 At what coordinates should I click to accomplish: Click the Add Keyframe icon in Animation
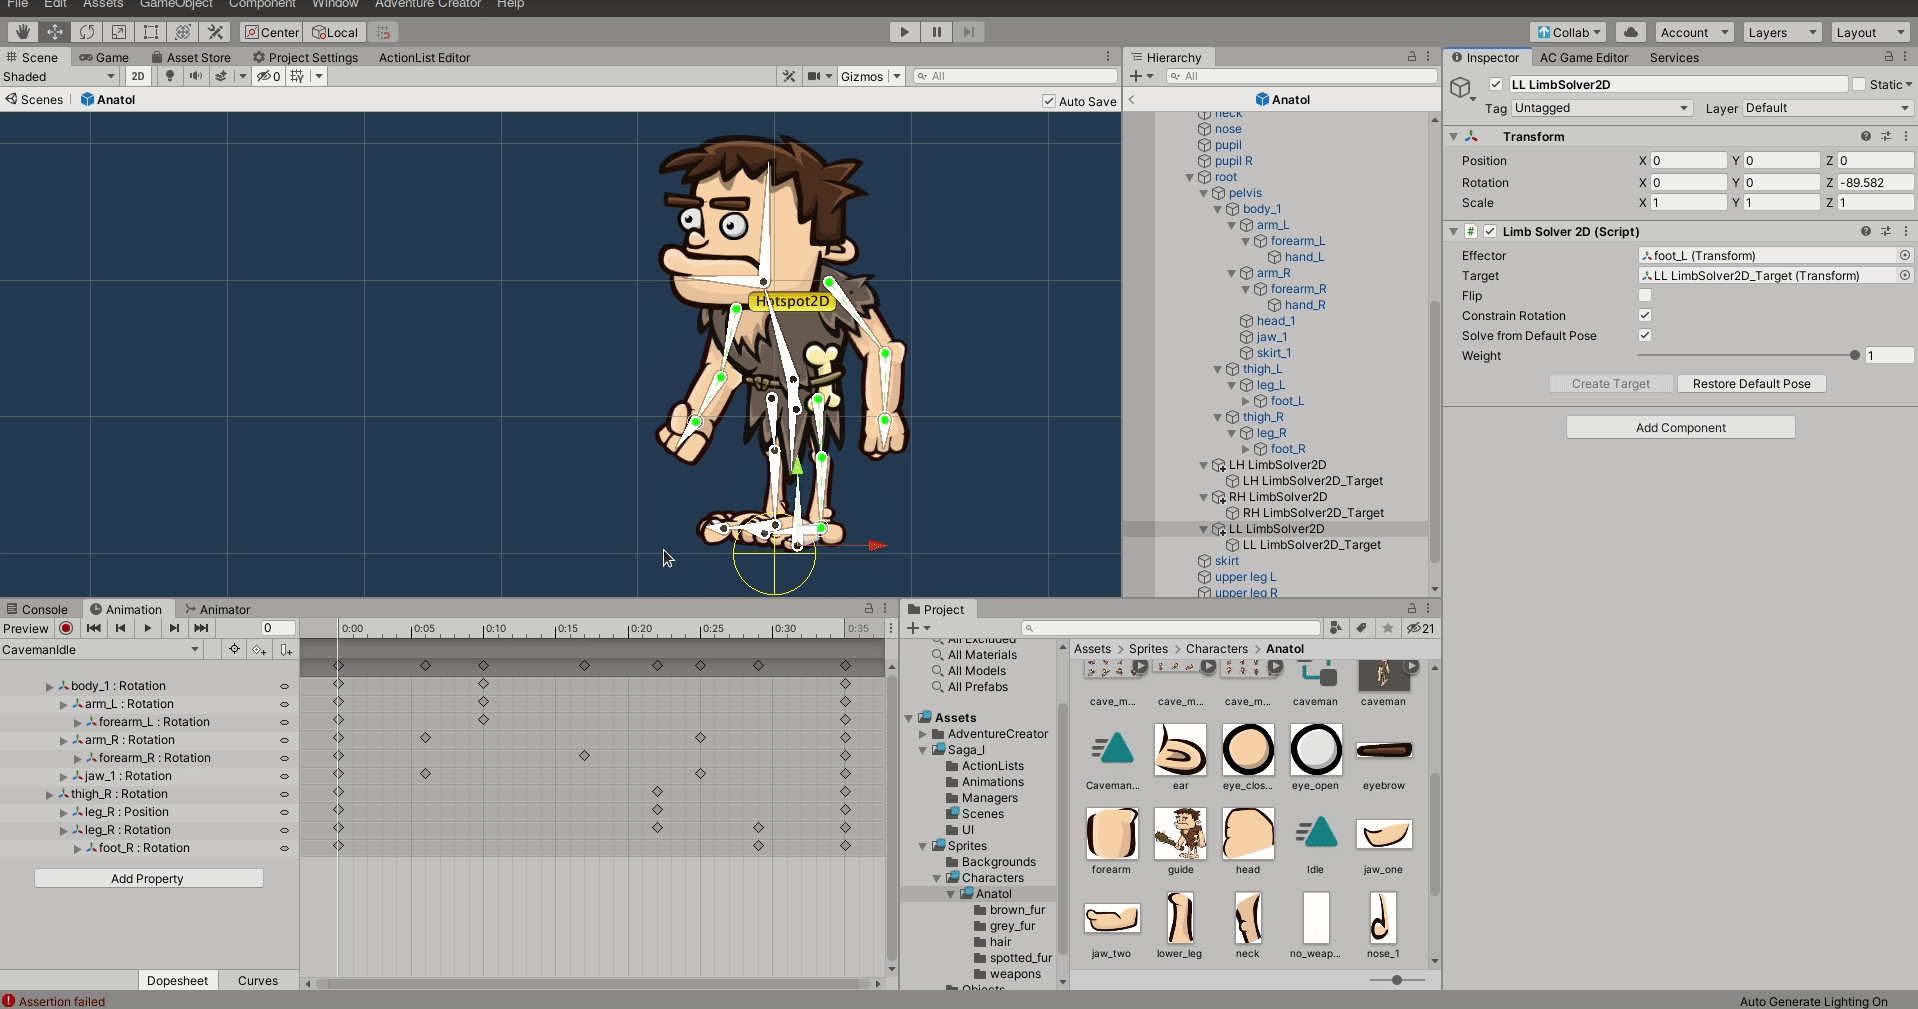coord(259,650)
